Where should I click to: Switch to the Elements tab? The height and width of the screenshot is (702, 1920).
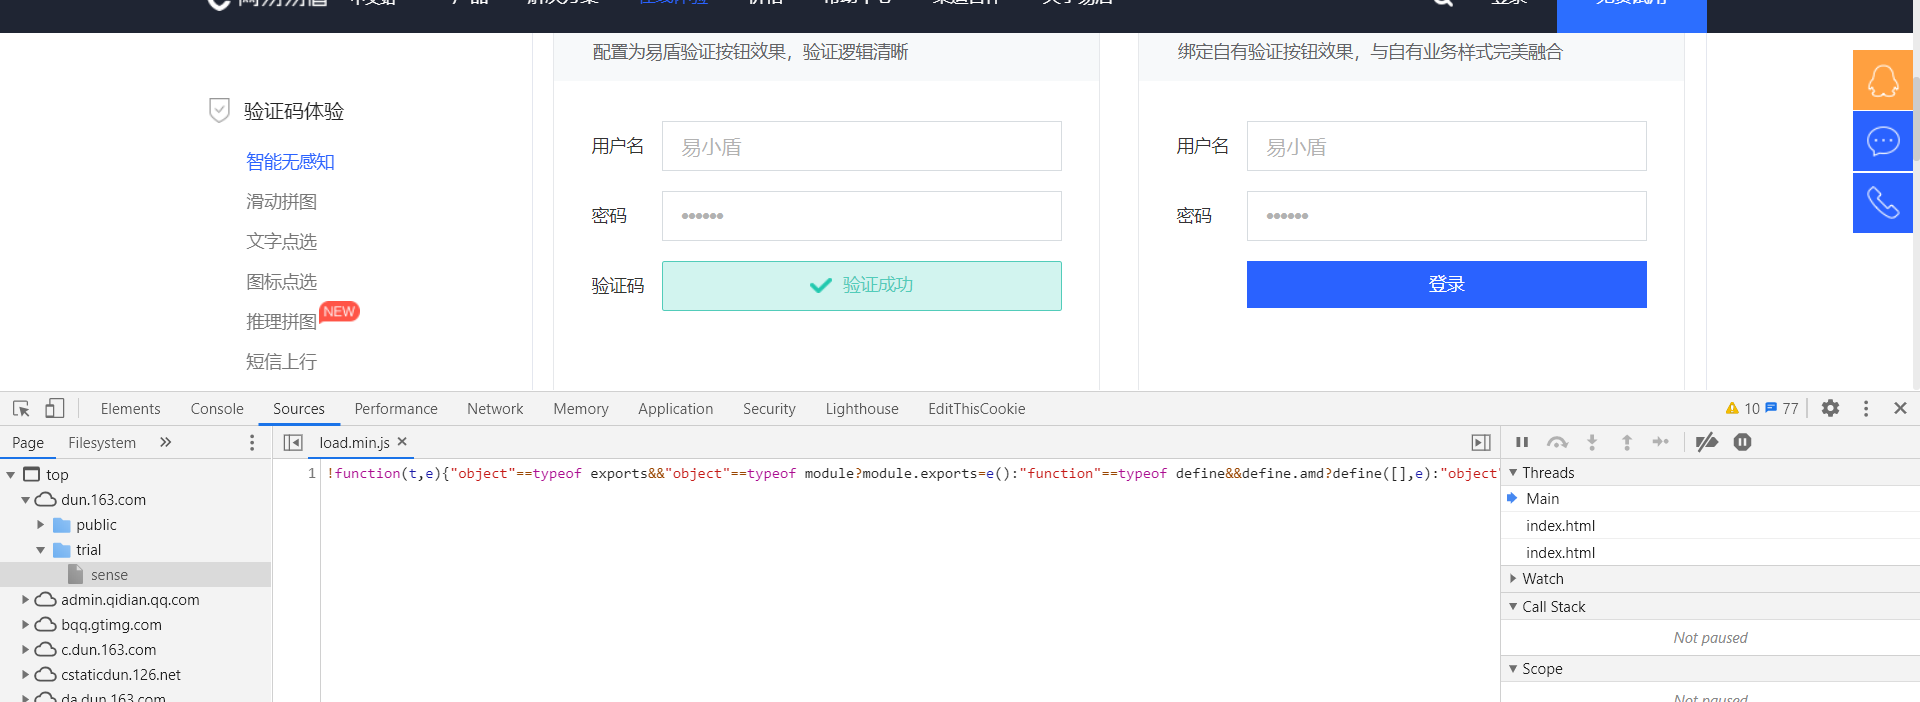(x=130, y=409)
